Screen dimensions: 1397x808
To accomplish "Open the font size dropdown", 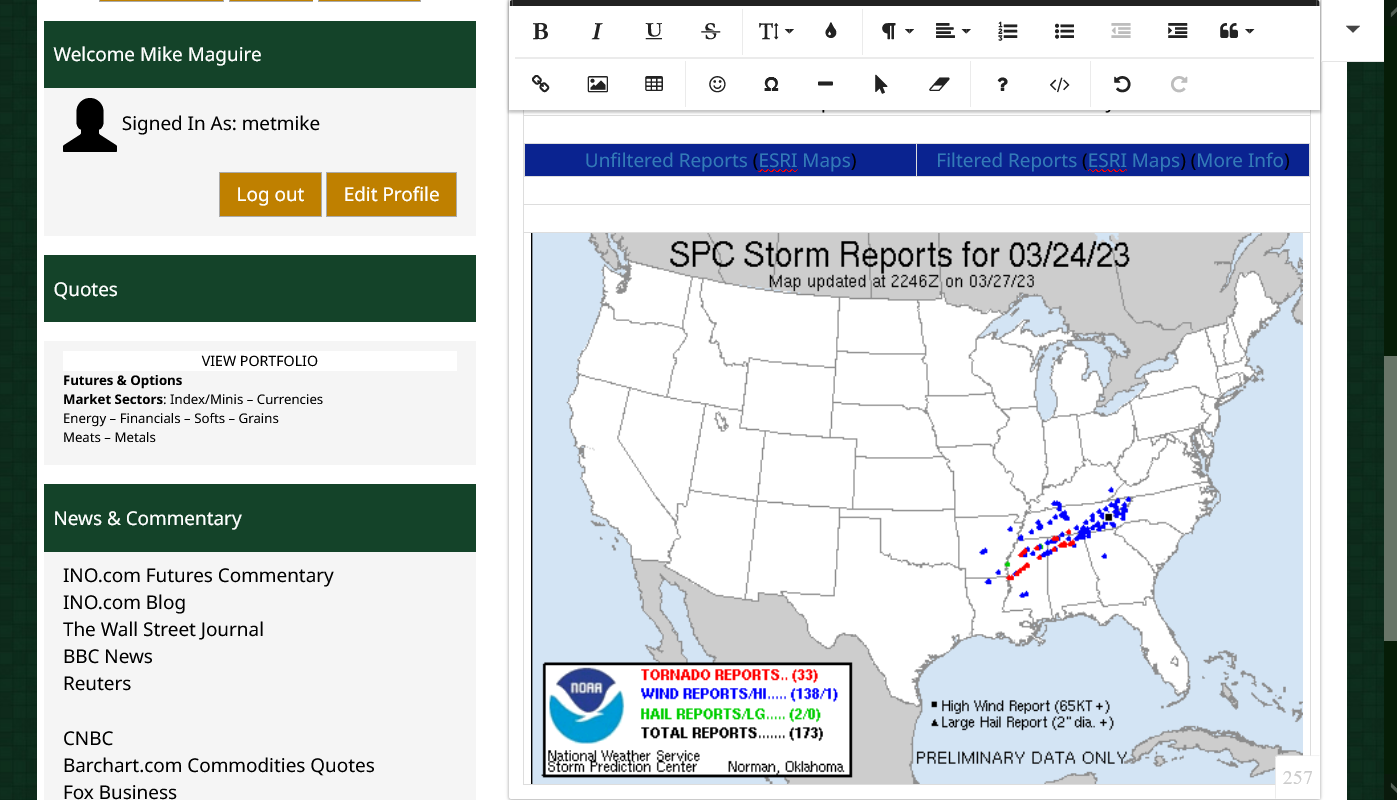I will 775,32.
